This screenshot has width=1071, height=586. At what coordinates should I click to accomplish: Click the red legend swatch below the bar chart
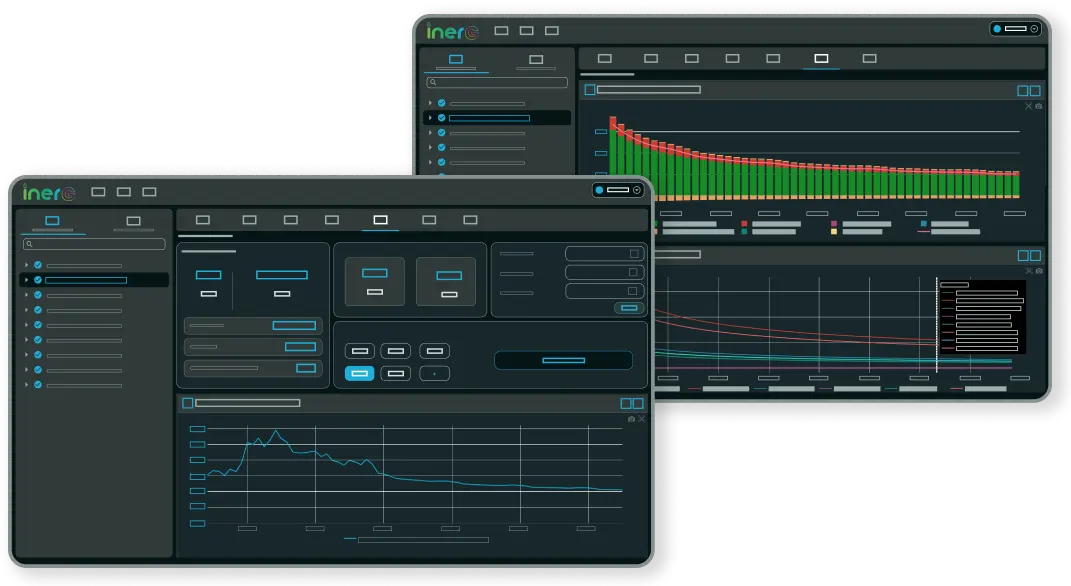click(x=745, y=224)
